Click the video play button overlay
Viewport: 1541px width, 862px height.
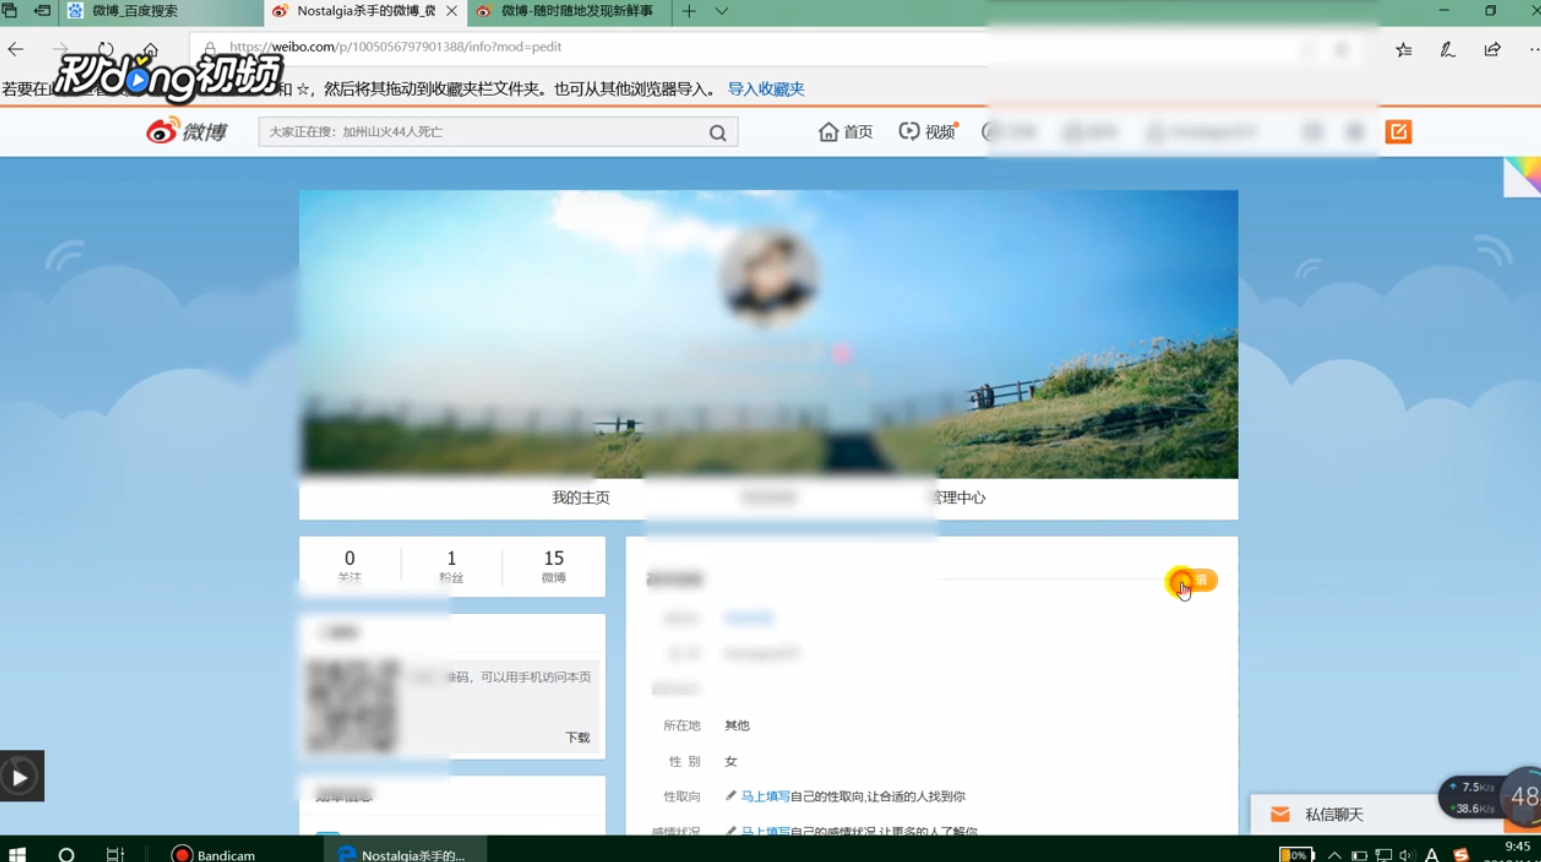tap(21, 776)
